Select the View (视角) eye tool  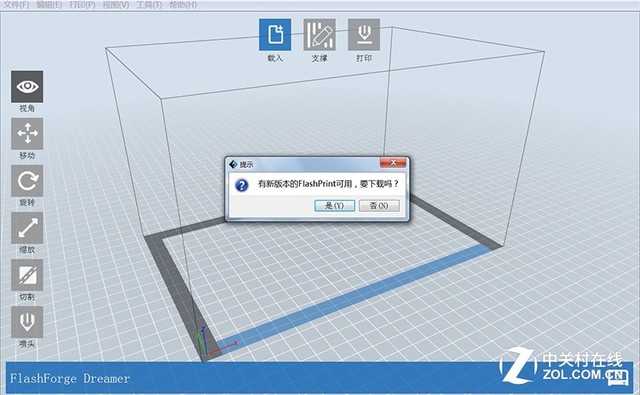27,87
